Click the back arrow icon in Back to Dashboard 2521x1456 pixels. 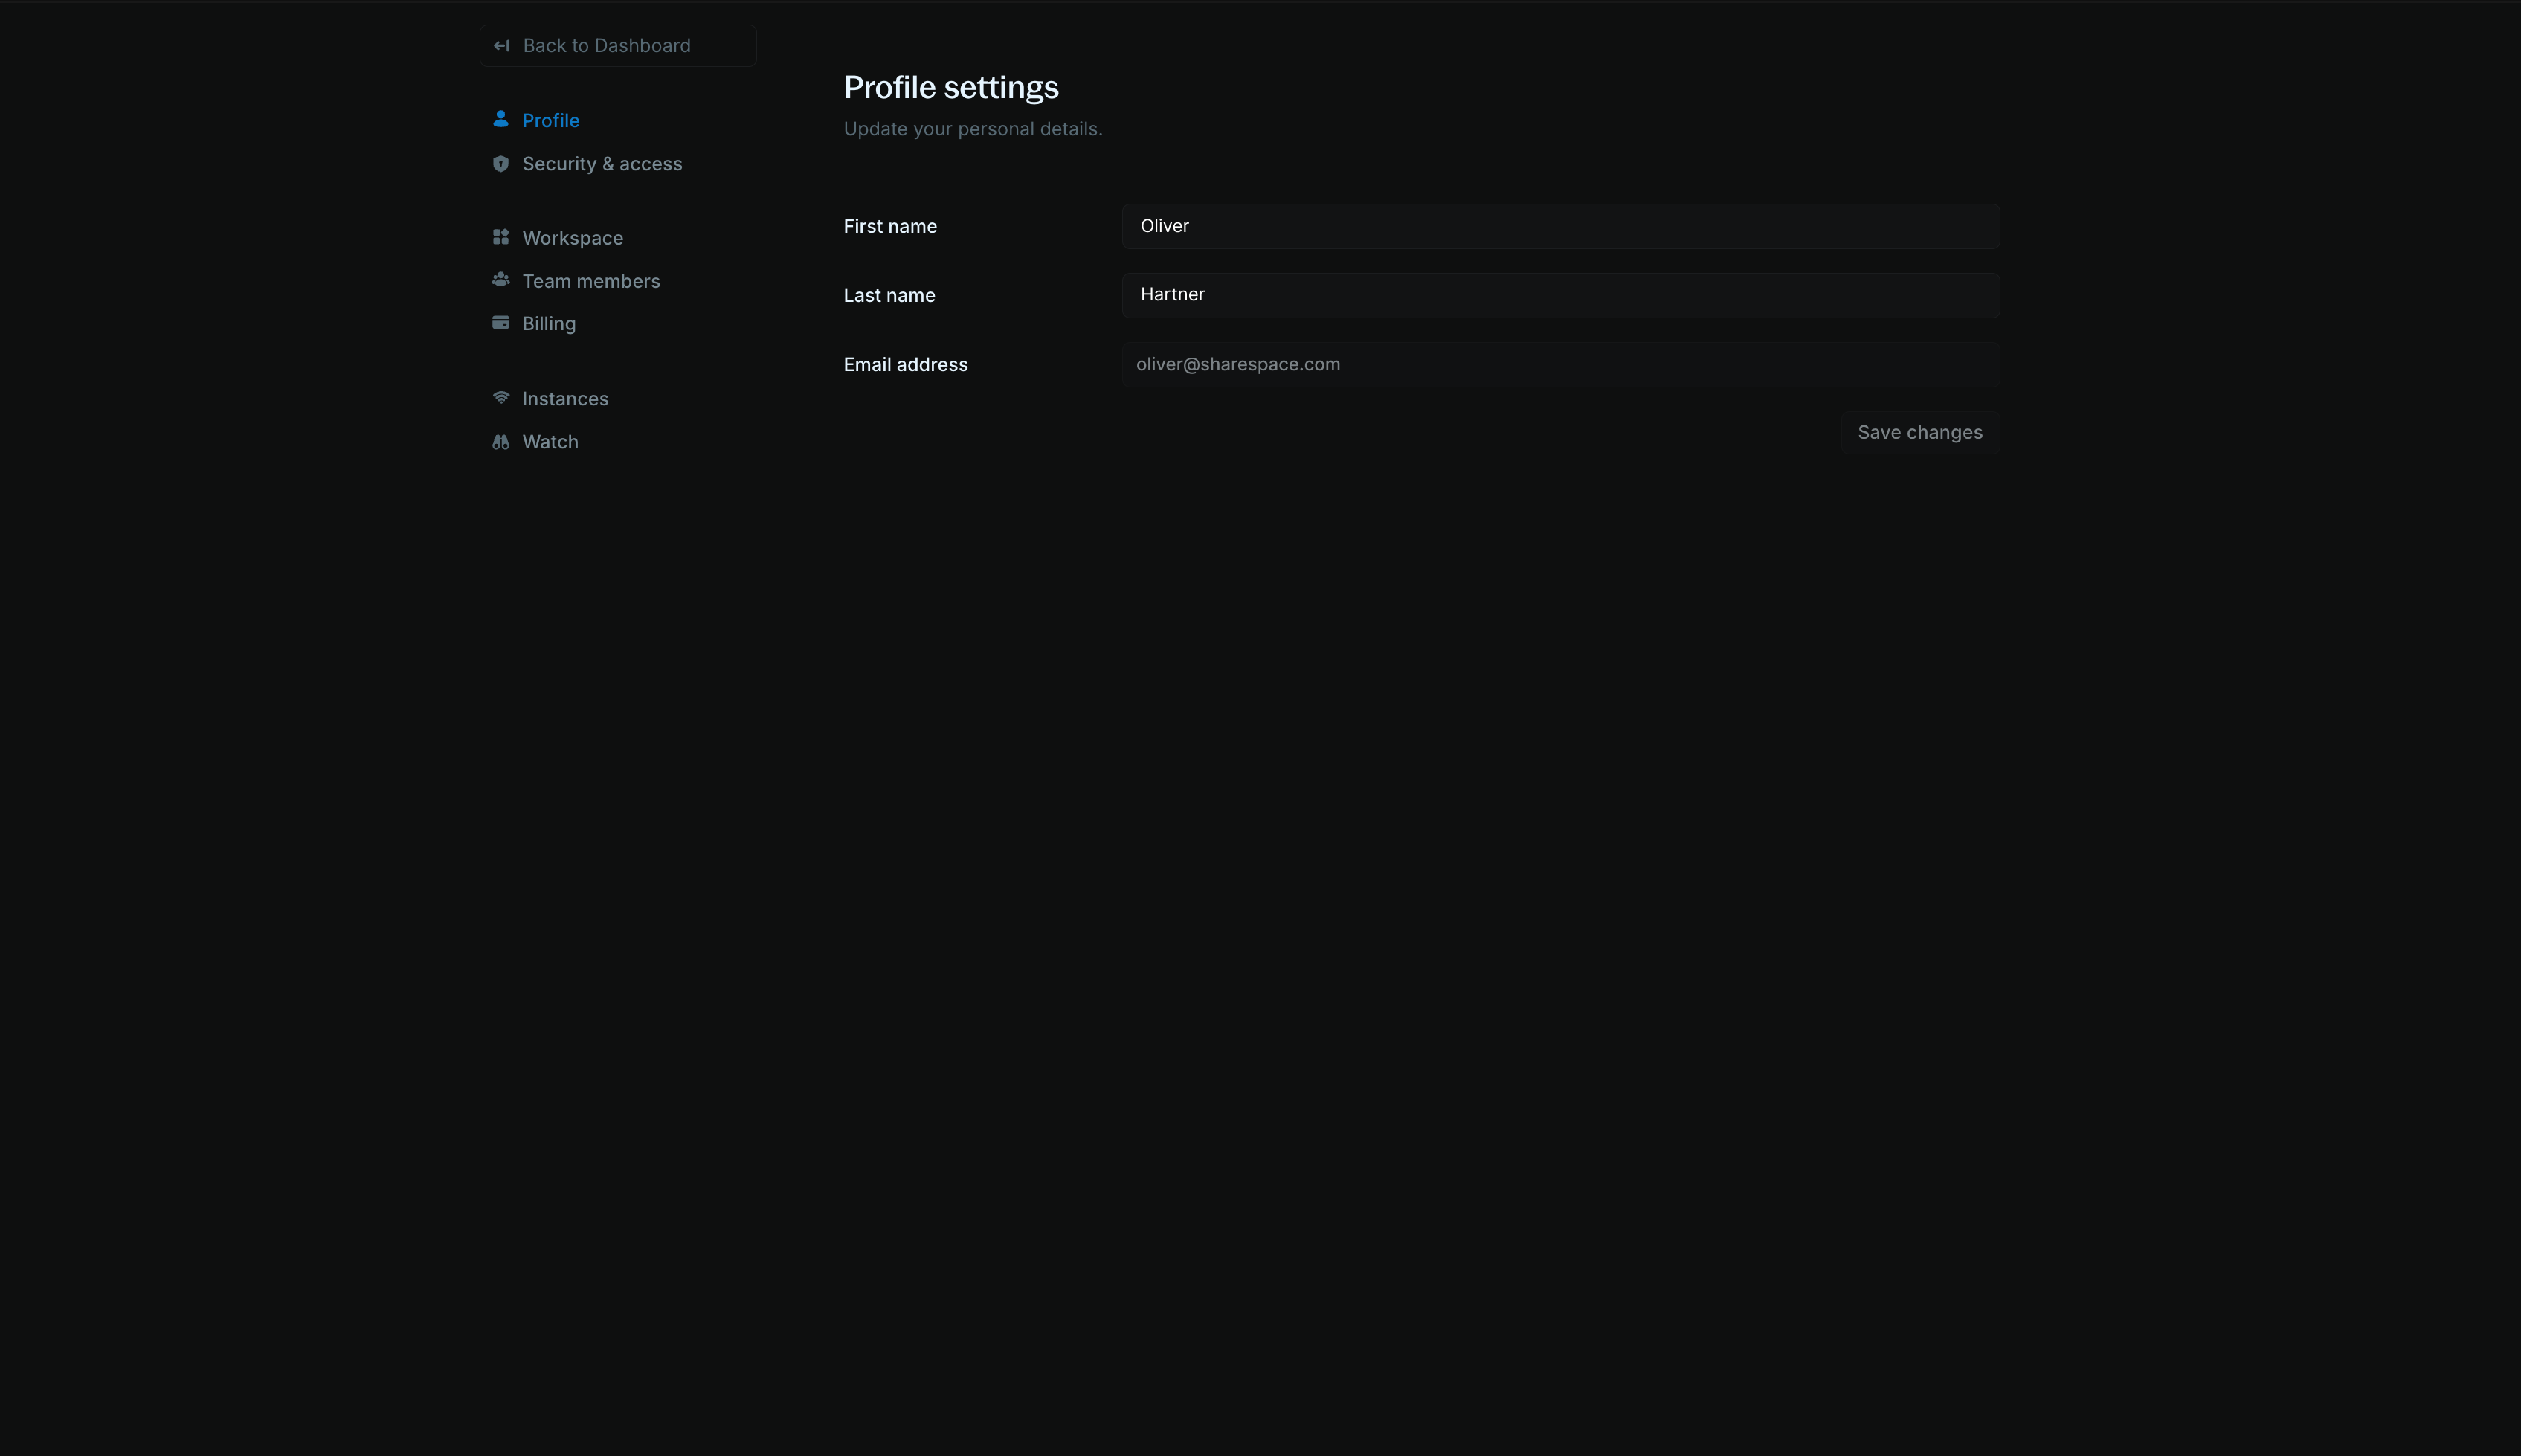502,45
